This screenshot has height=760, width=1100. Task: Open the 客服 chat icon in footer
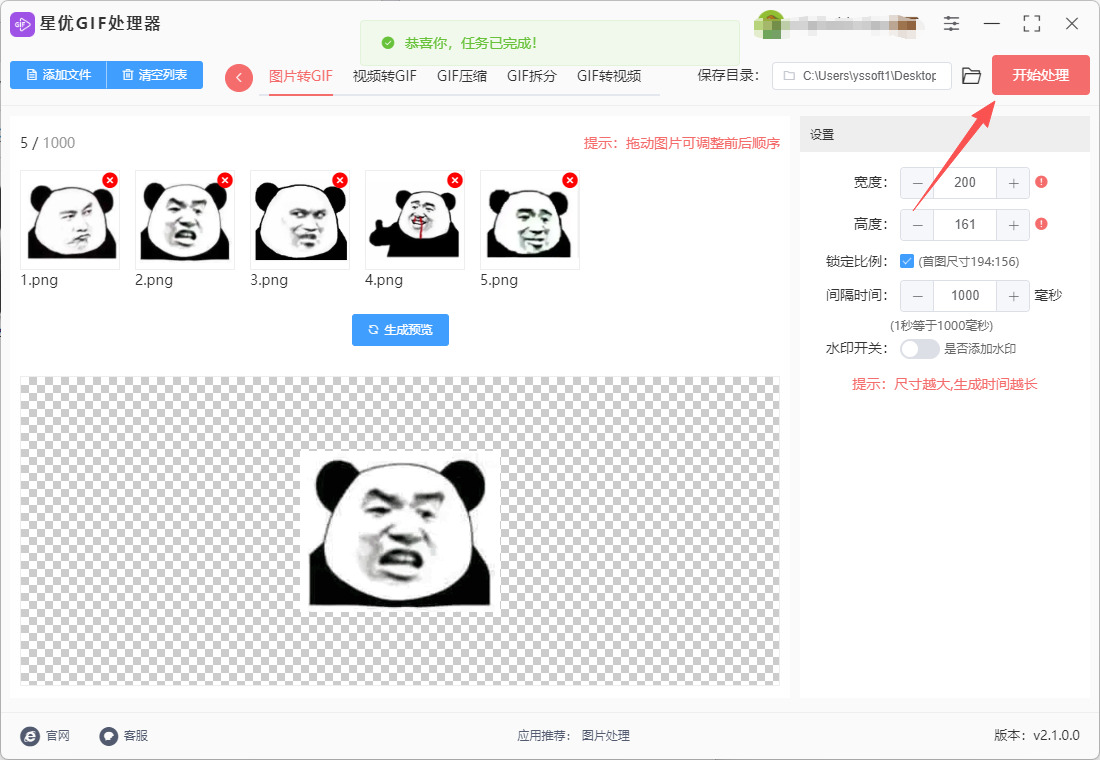[108, 735]
